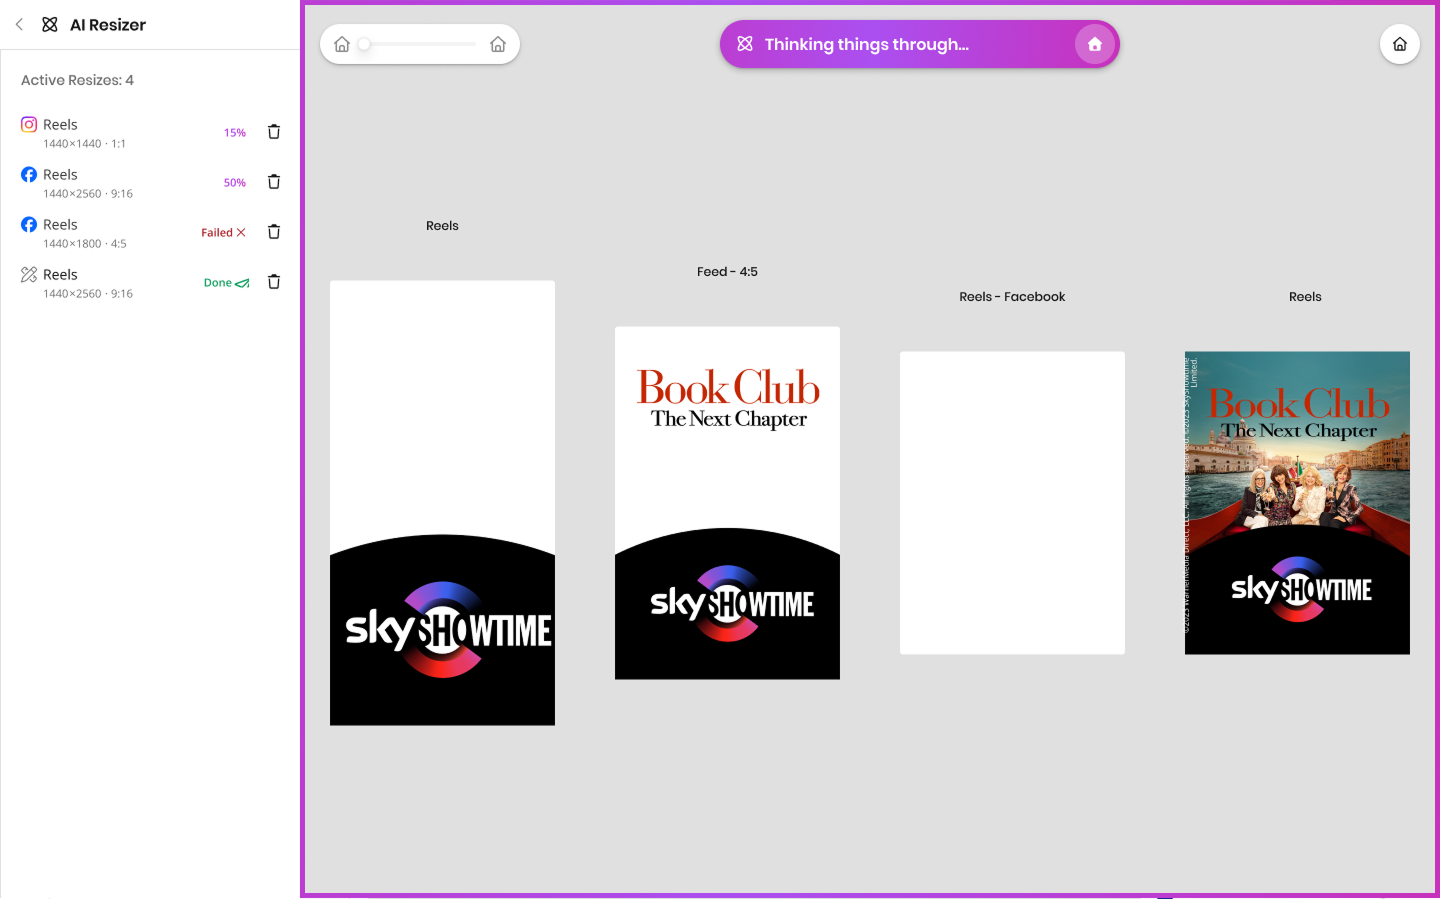This screenshot has height=899, width=1440.
Task: Click the Instagram icon of Reels 1:1 row
Action: [x=29, y=125]
